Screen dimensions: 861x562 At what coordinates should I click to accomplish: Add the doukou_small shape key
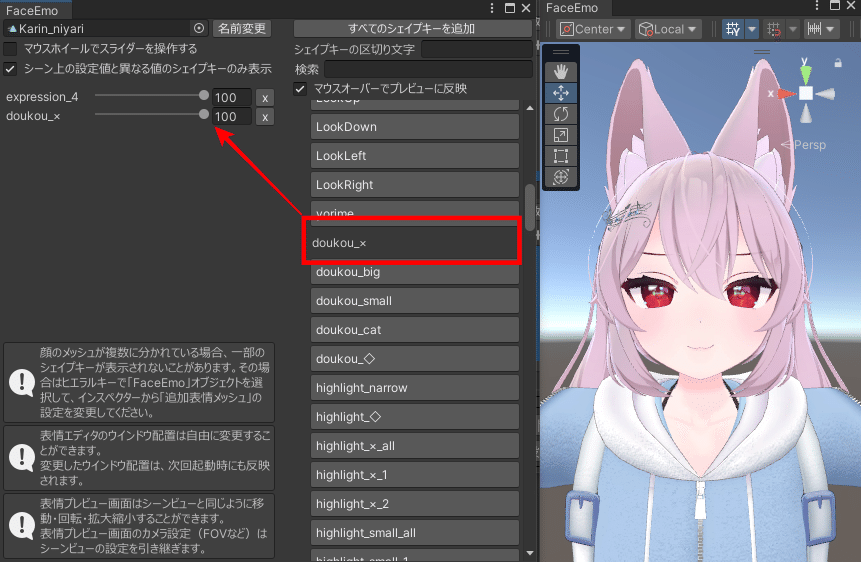(x=415, y=301)
